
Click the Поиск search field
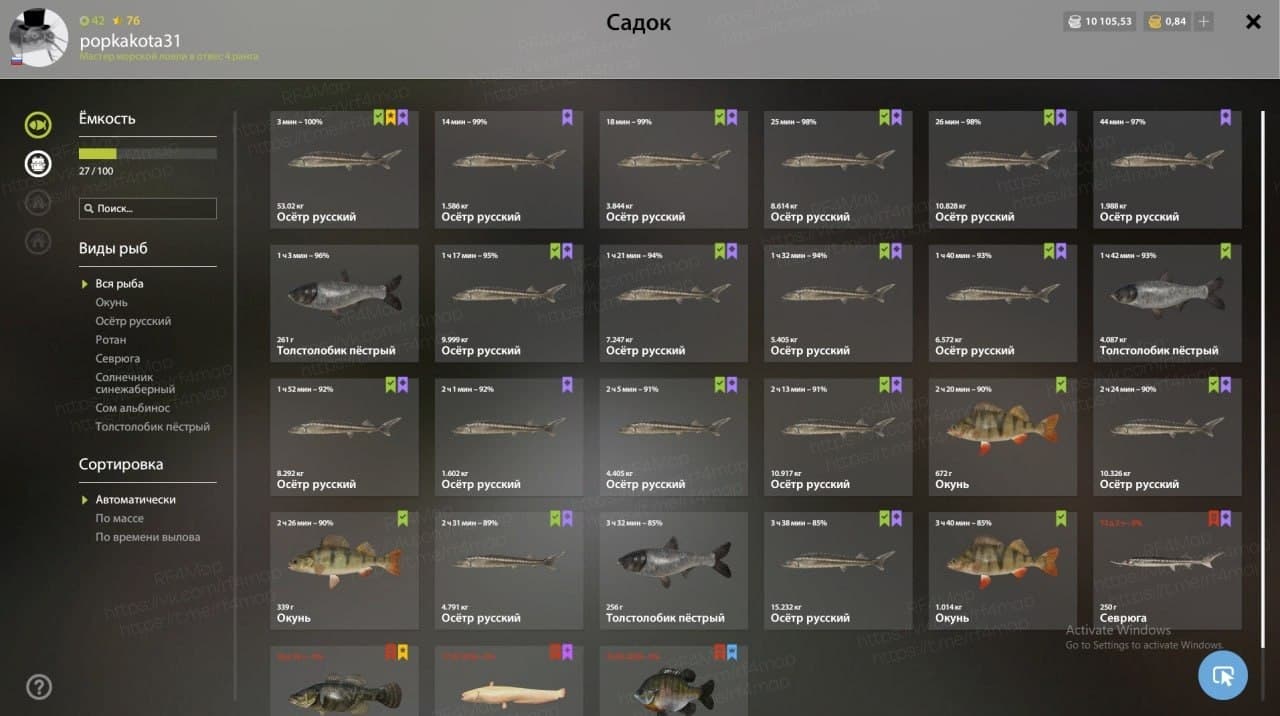pyautogui.click(x=148, y=209)
